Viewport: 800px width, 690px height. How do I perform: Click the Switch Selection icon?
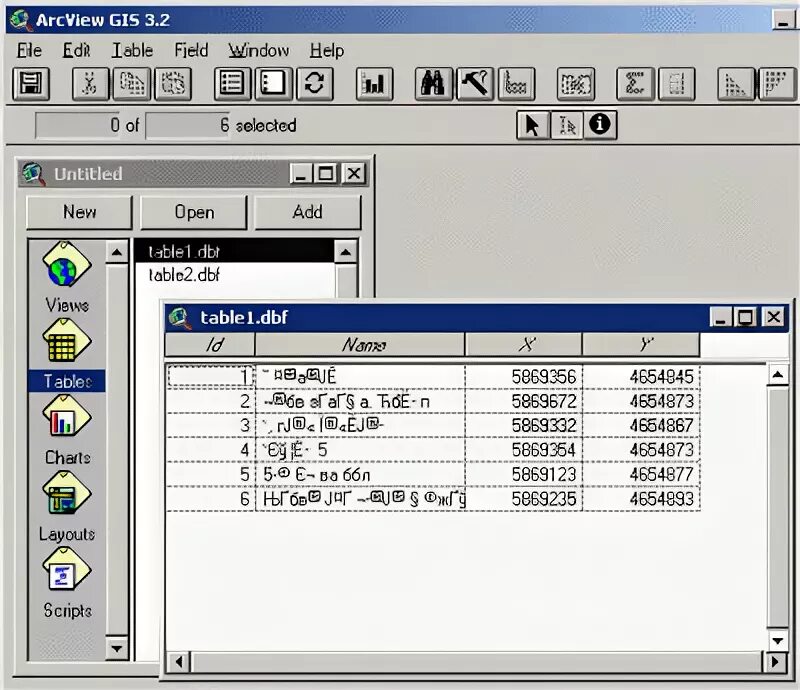point(315,84)
